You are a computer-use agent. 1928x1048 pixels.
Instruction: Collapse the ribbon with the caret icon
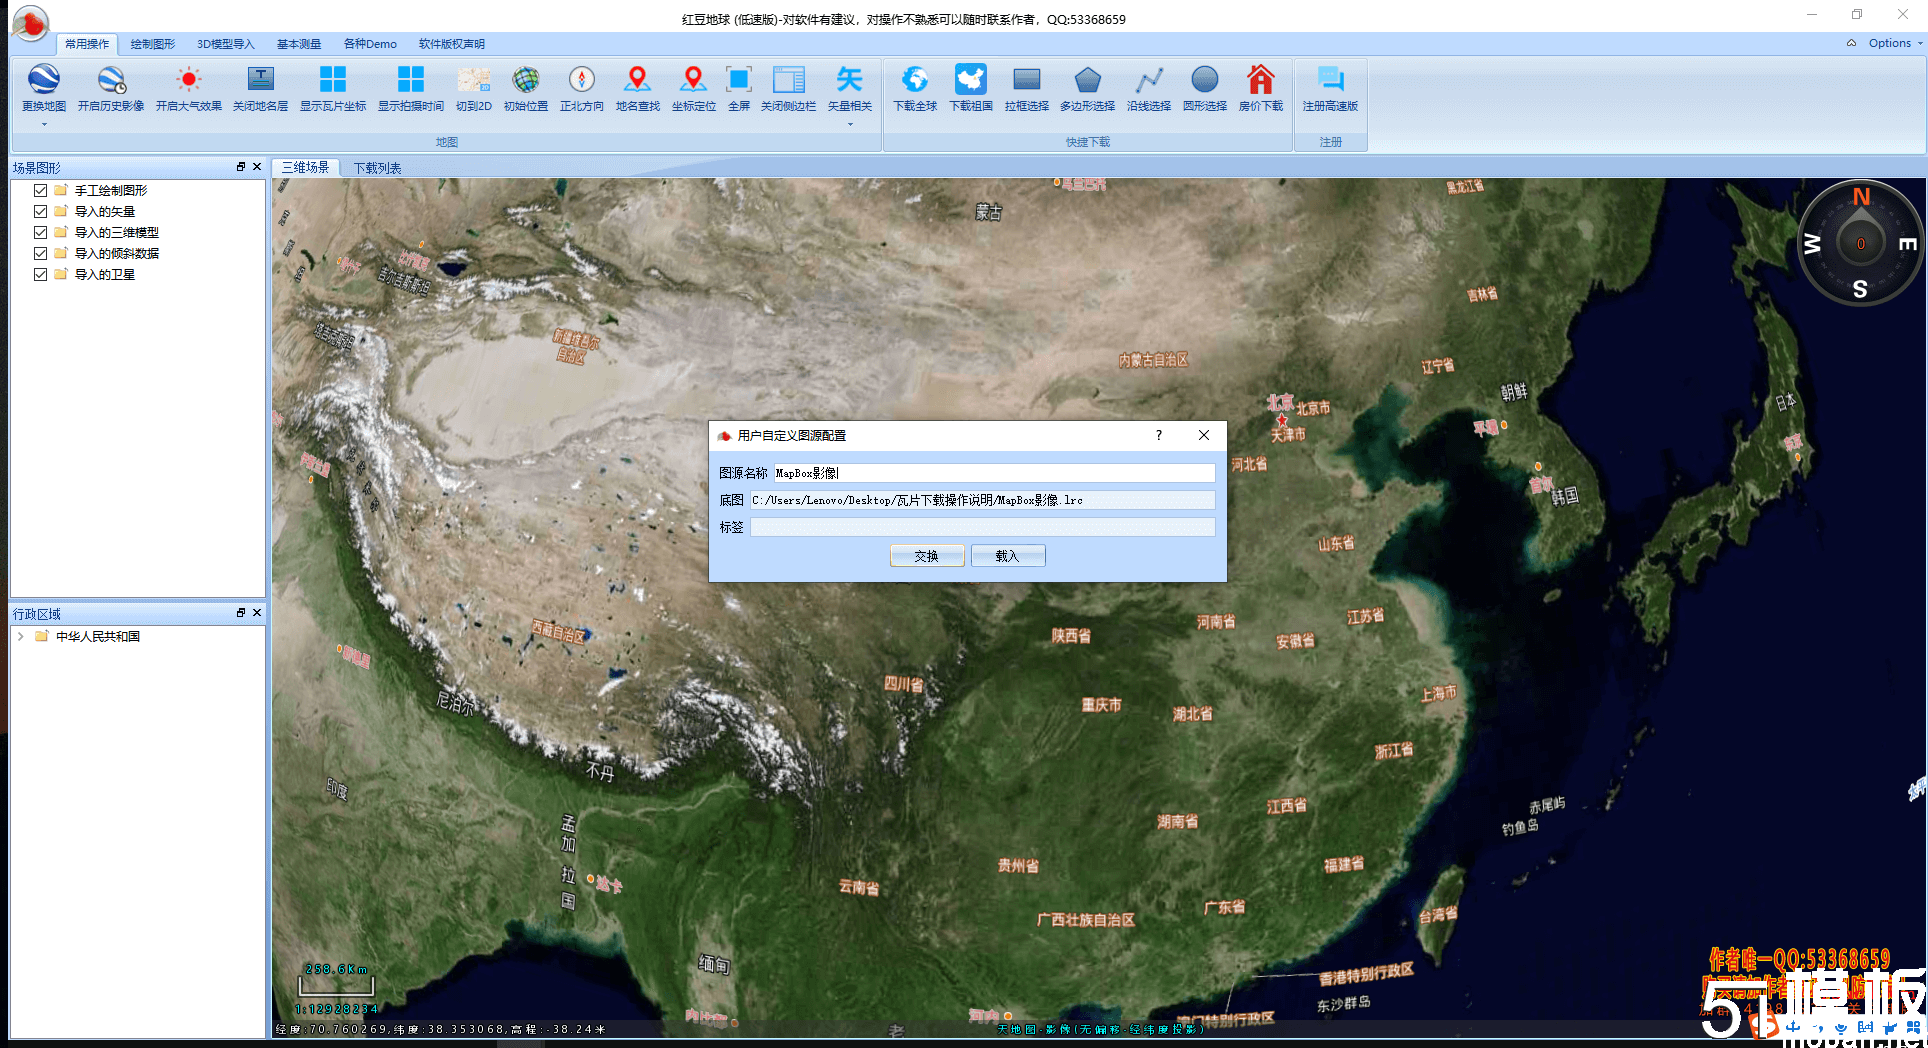[1851, 43]
